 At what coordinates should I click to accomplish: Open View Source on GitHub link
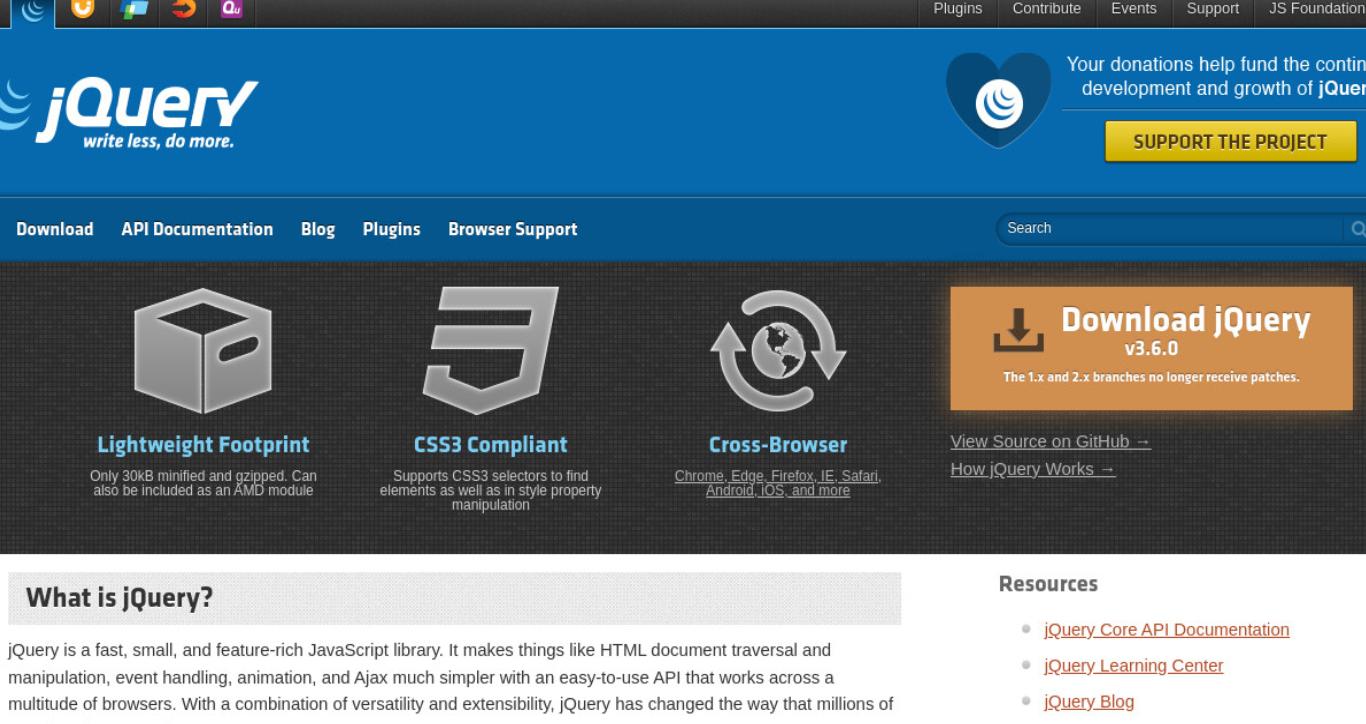(1050, 441)
